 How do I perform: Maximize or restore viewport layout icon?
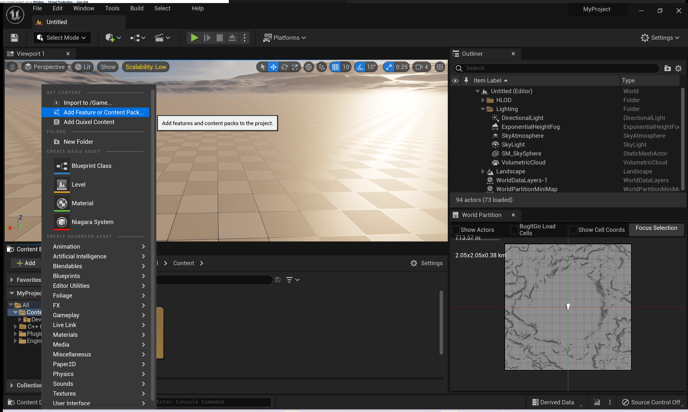(440, 67)
